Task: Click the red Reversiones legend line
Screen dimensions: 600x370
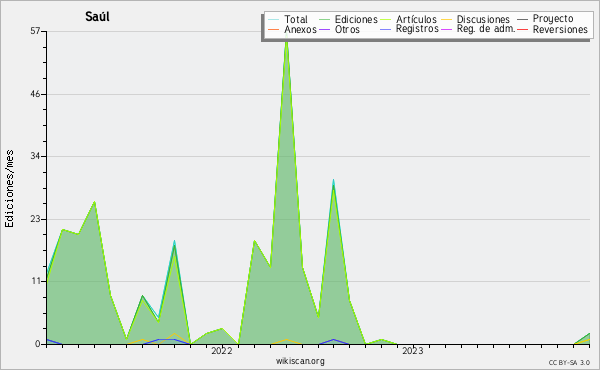Action: pos(522,29)
